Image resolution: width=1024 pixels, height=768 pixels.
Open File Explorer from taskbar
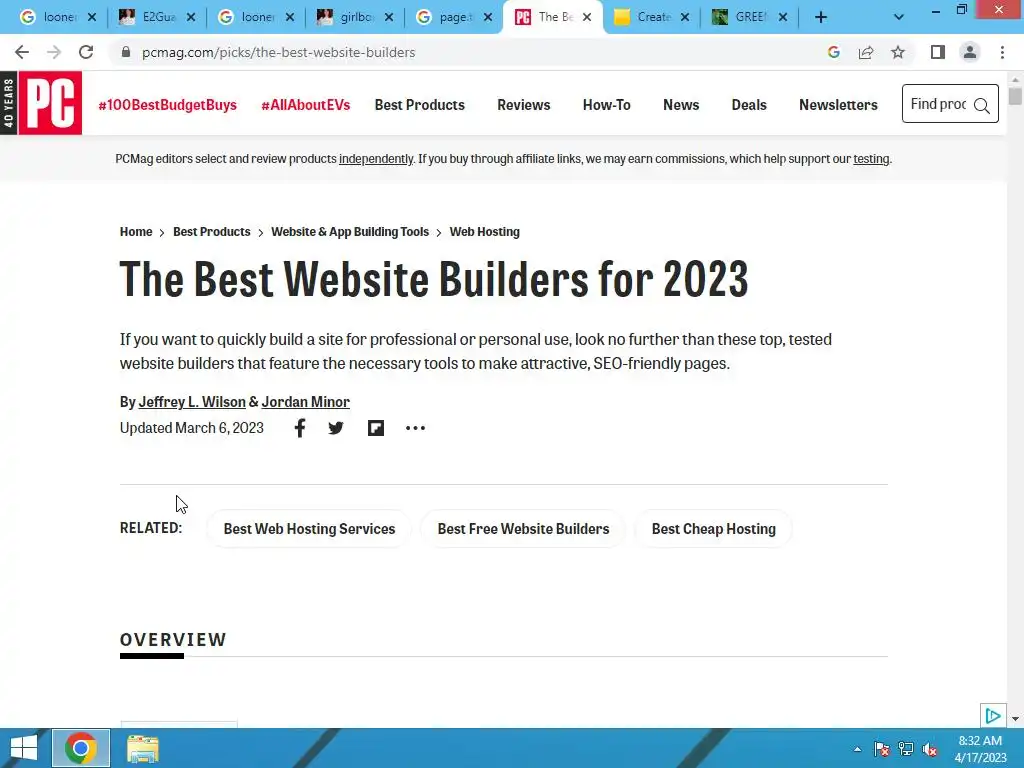point(142,748)
